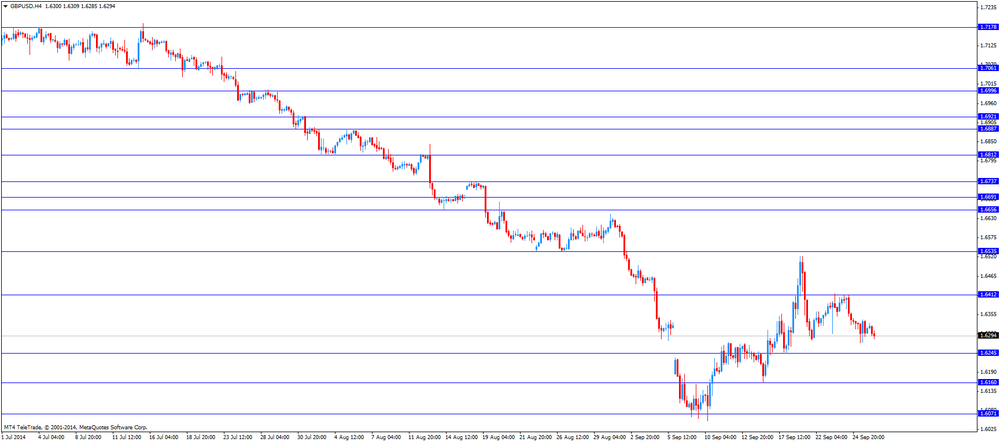Select the 1.6245 blue price level label

coord(987,353)
